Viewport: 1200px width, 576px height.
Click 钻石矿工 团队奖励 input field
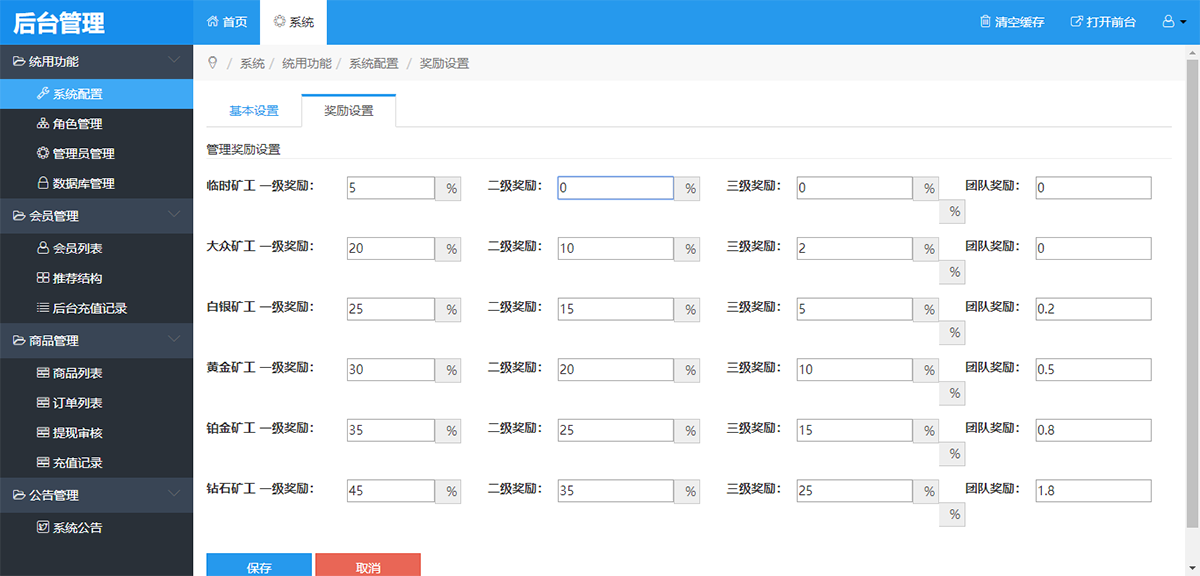(x=1093, y=491)
